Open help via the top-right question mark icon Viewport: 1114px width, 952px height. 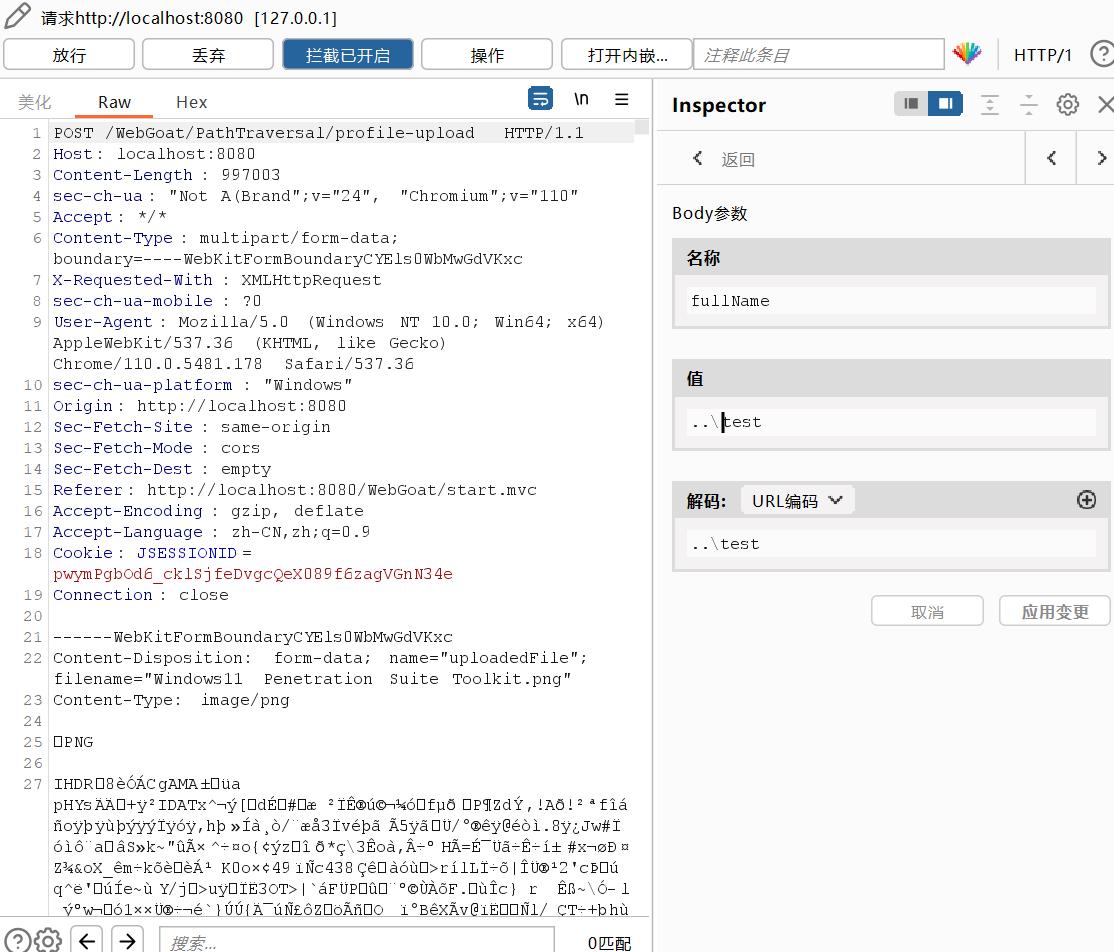(x=1102, y=54)
